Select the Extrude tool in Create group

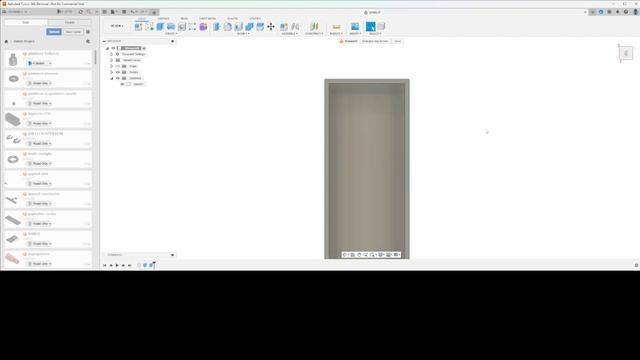pos(160,27)
